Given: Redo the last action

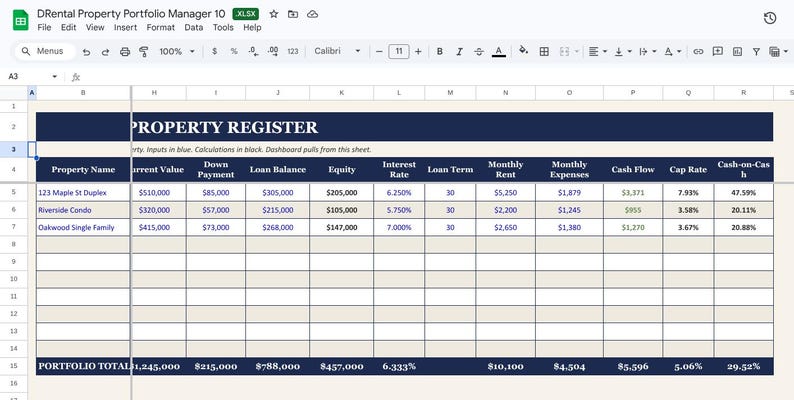Looking at the screenshot, I should (x=105, y=51).
